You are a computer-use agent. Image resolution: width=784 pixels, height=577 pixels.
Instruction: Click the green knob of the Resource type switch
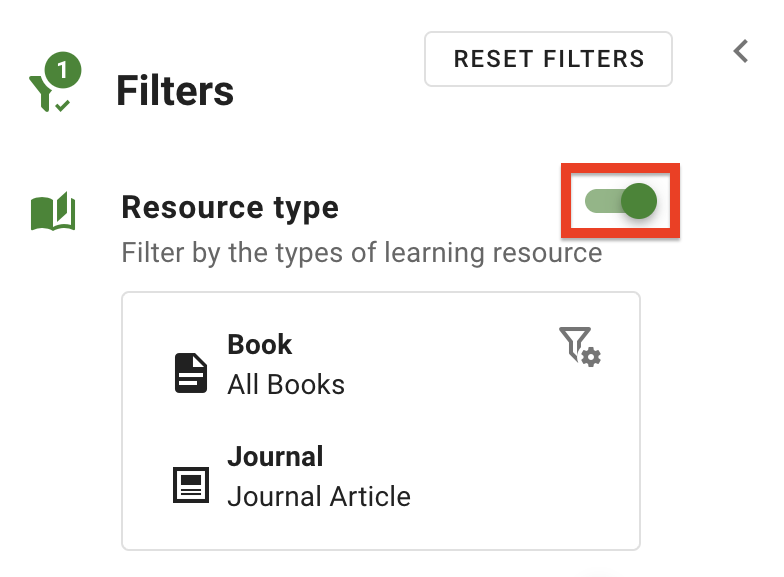coord(638,202)
